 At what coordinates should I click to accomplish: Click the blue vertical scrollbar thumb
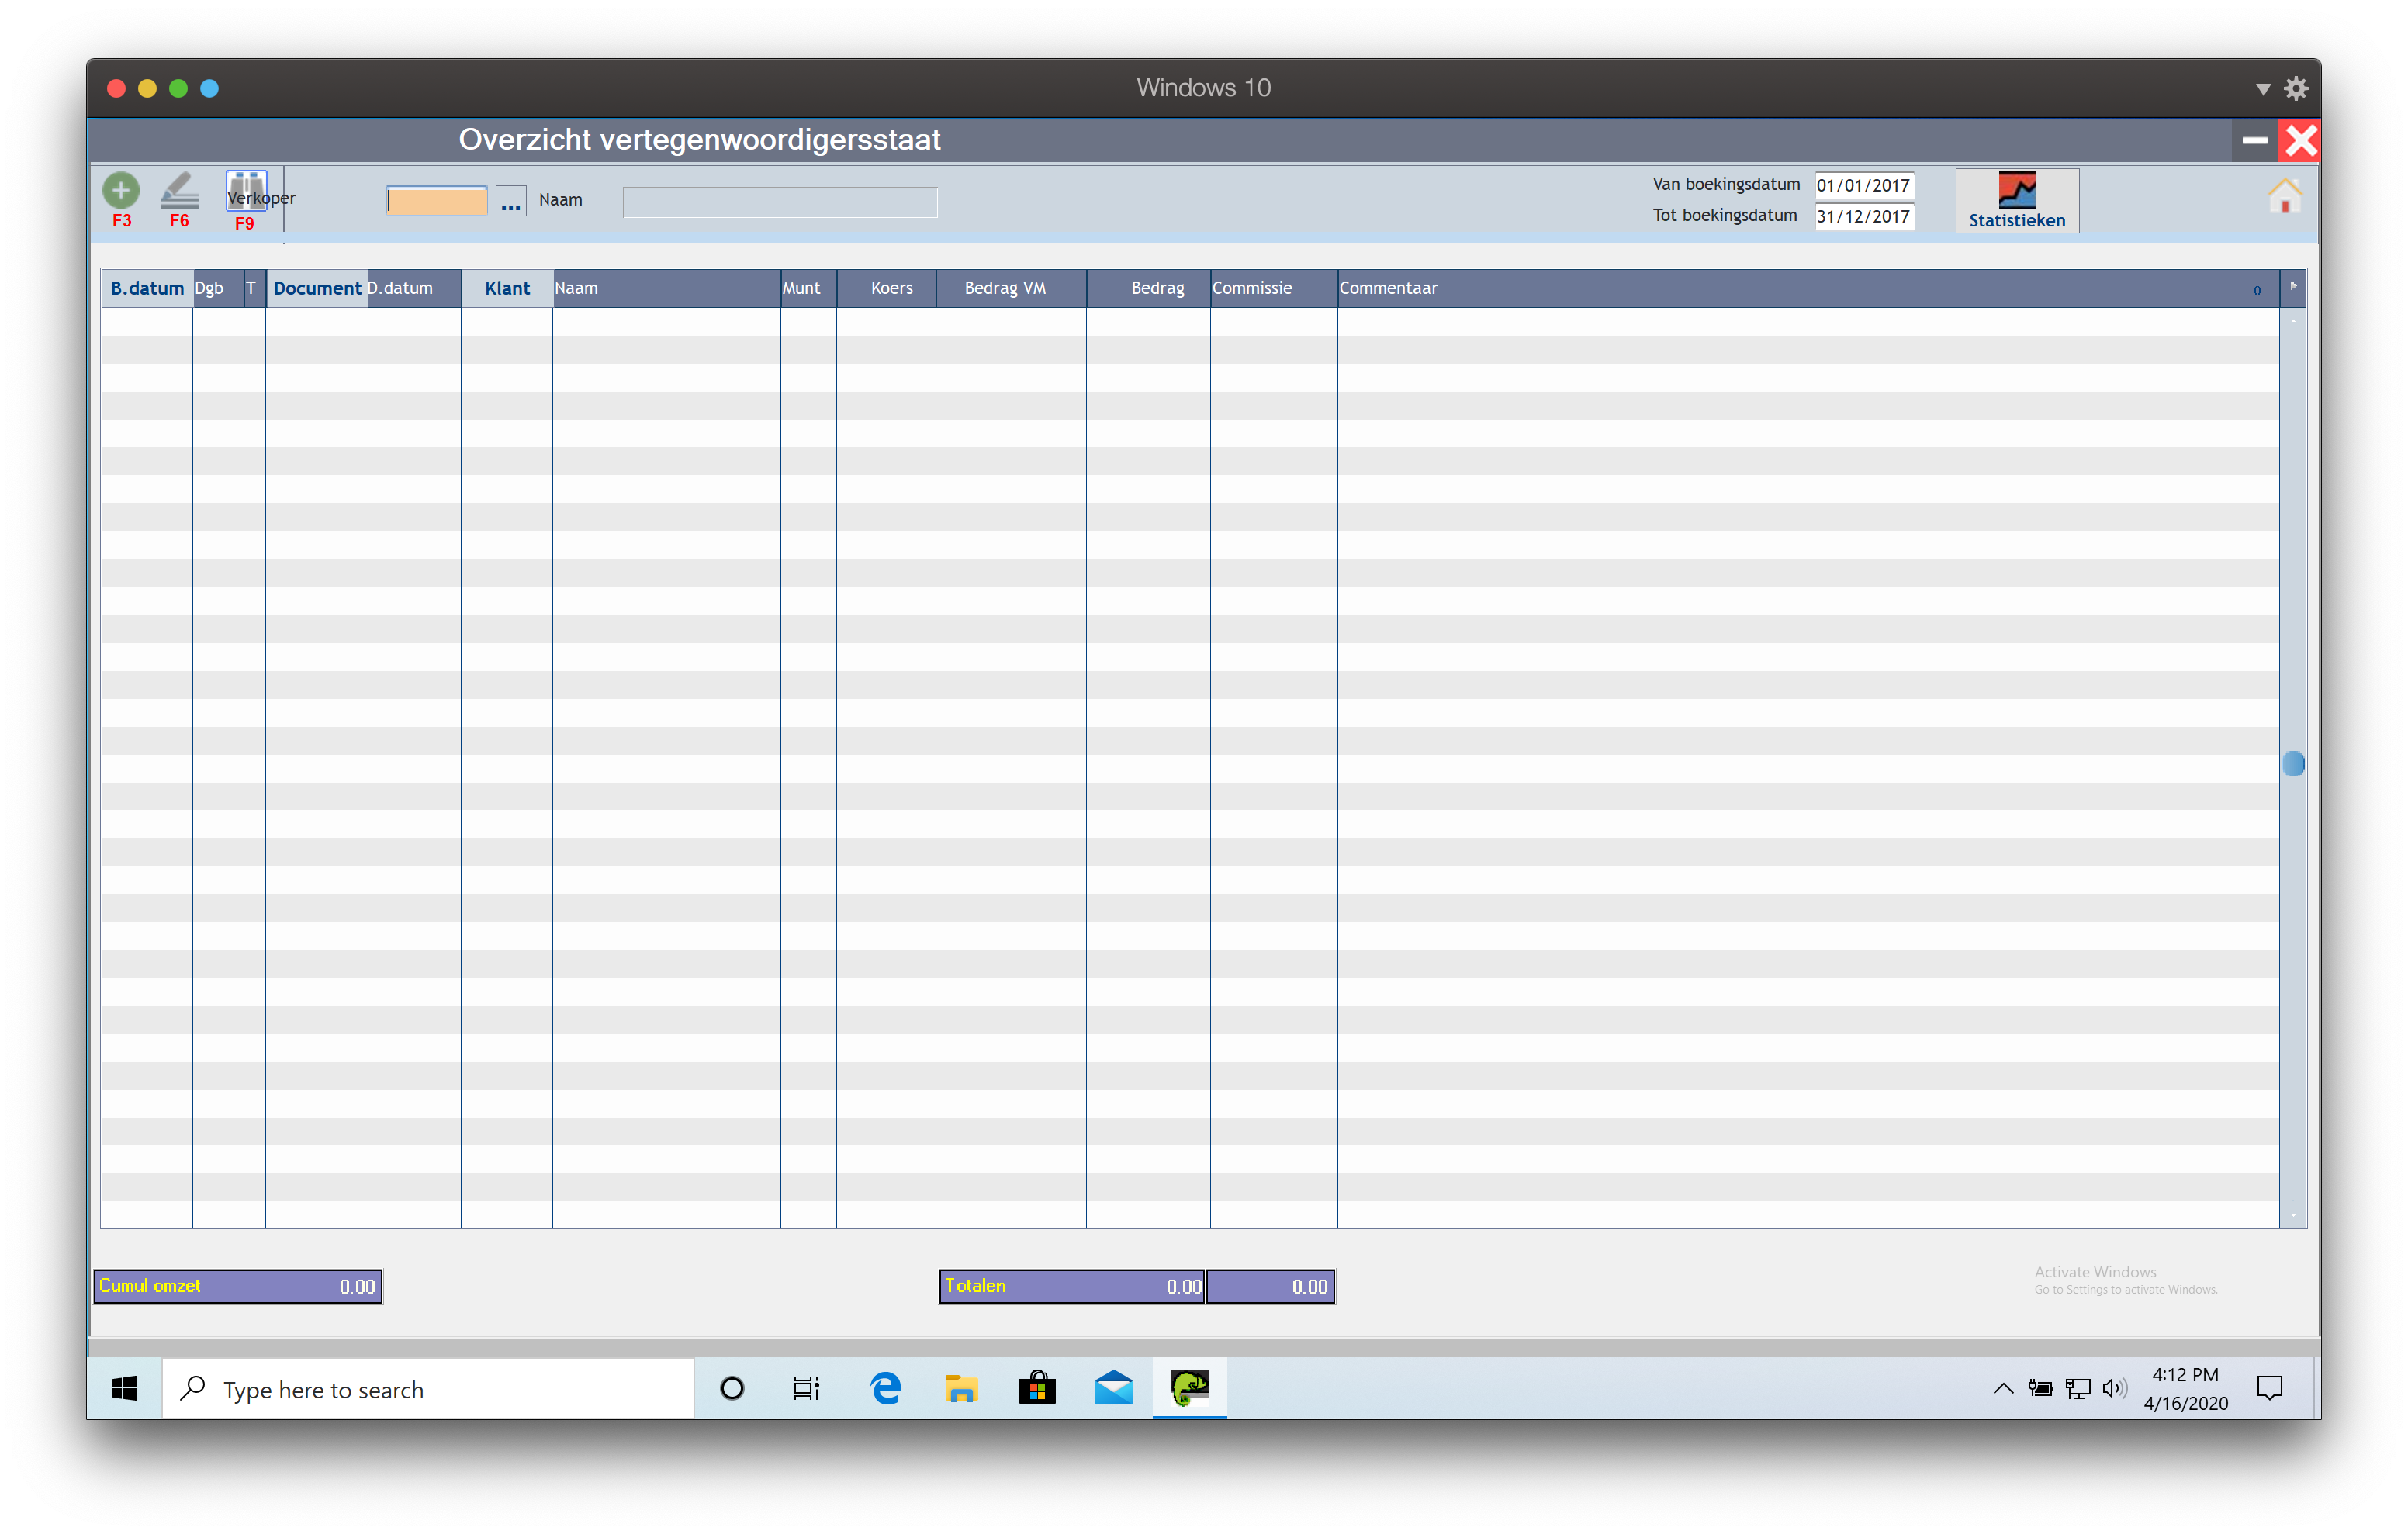click(2293, 764)
